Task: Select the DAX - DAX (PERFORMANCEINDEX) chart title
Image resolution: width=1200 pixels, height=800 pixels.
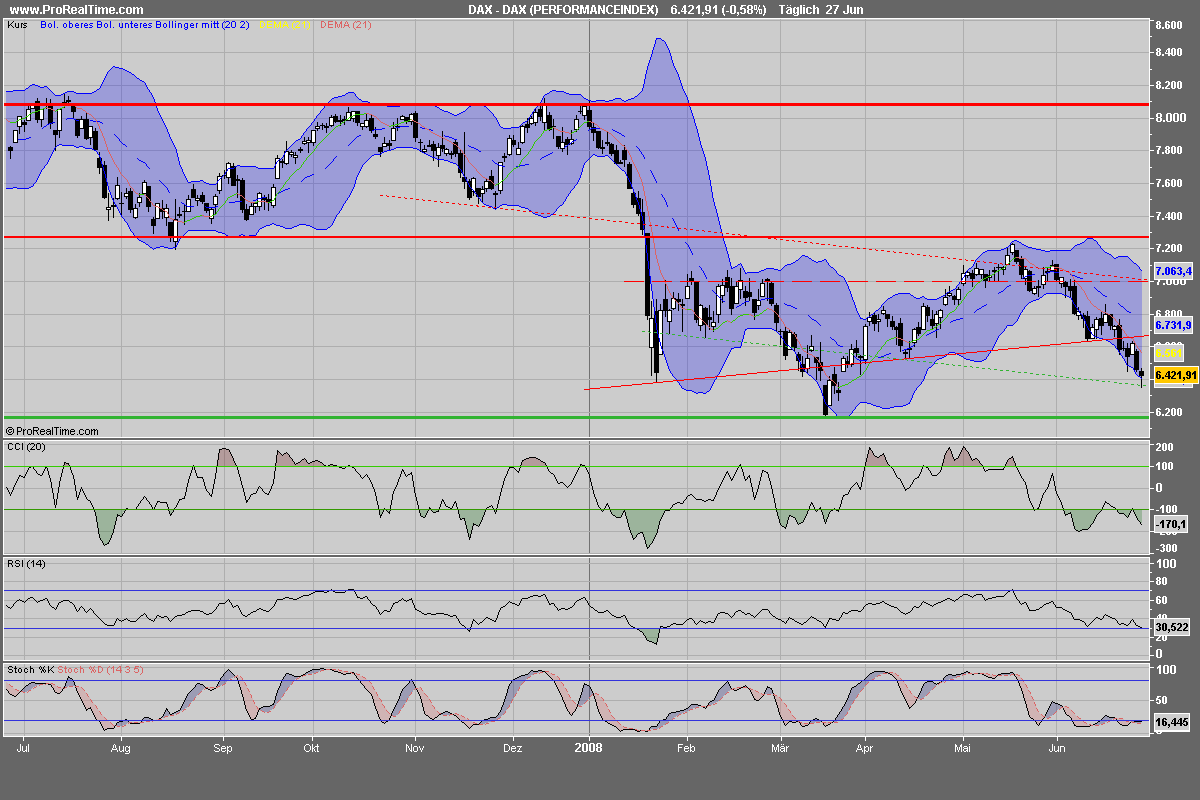Action: 564,9
